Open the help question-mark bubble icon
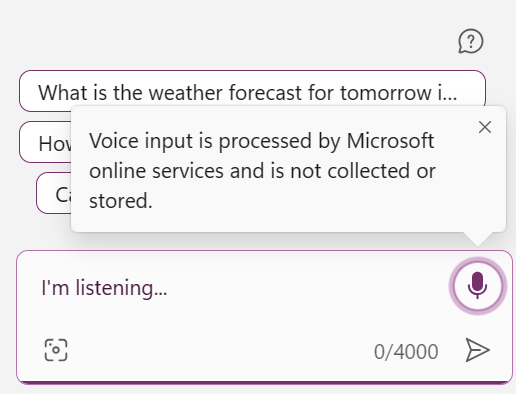Image resolution: width=516 pixels, height=394 pixels. pos(471,41)
